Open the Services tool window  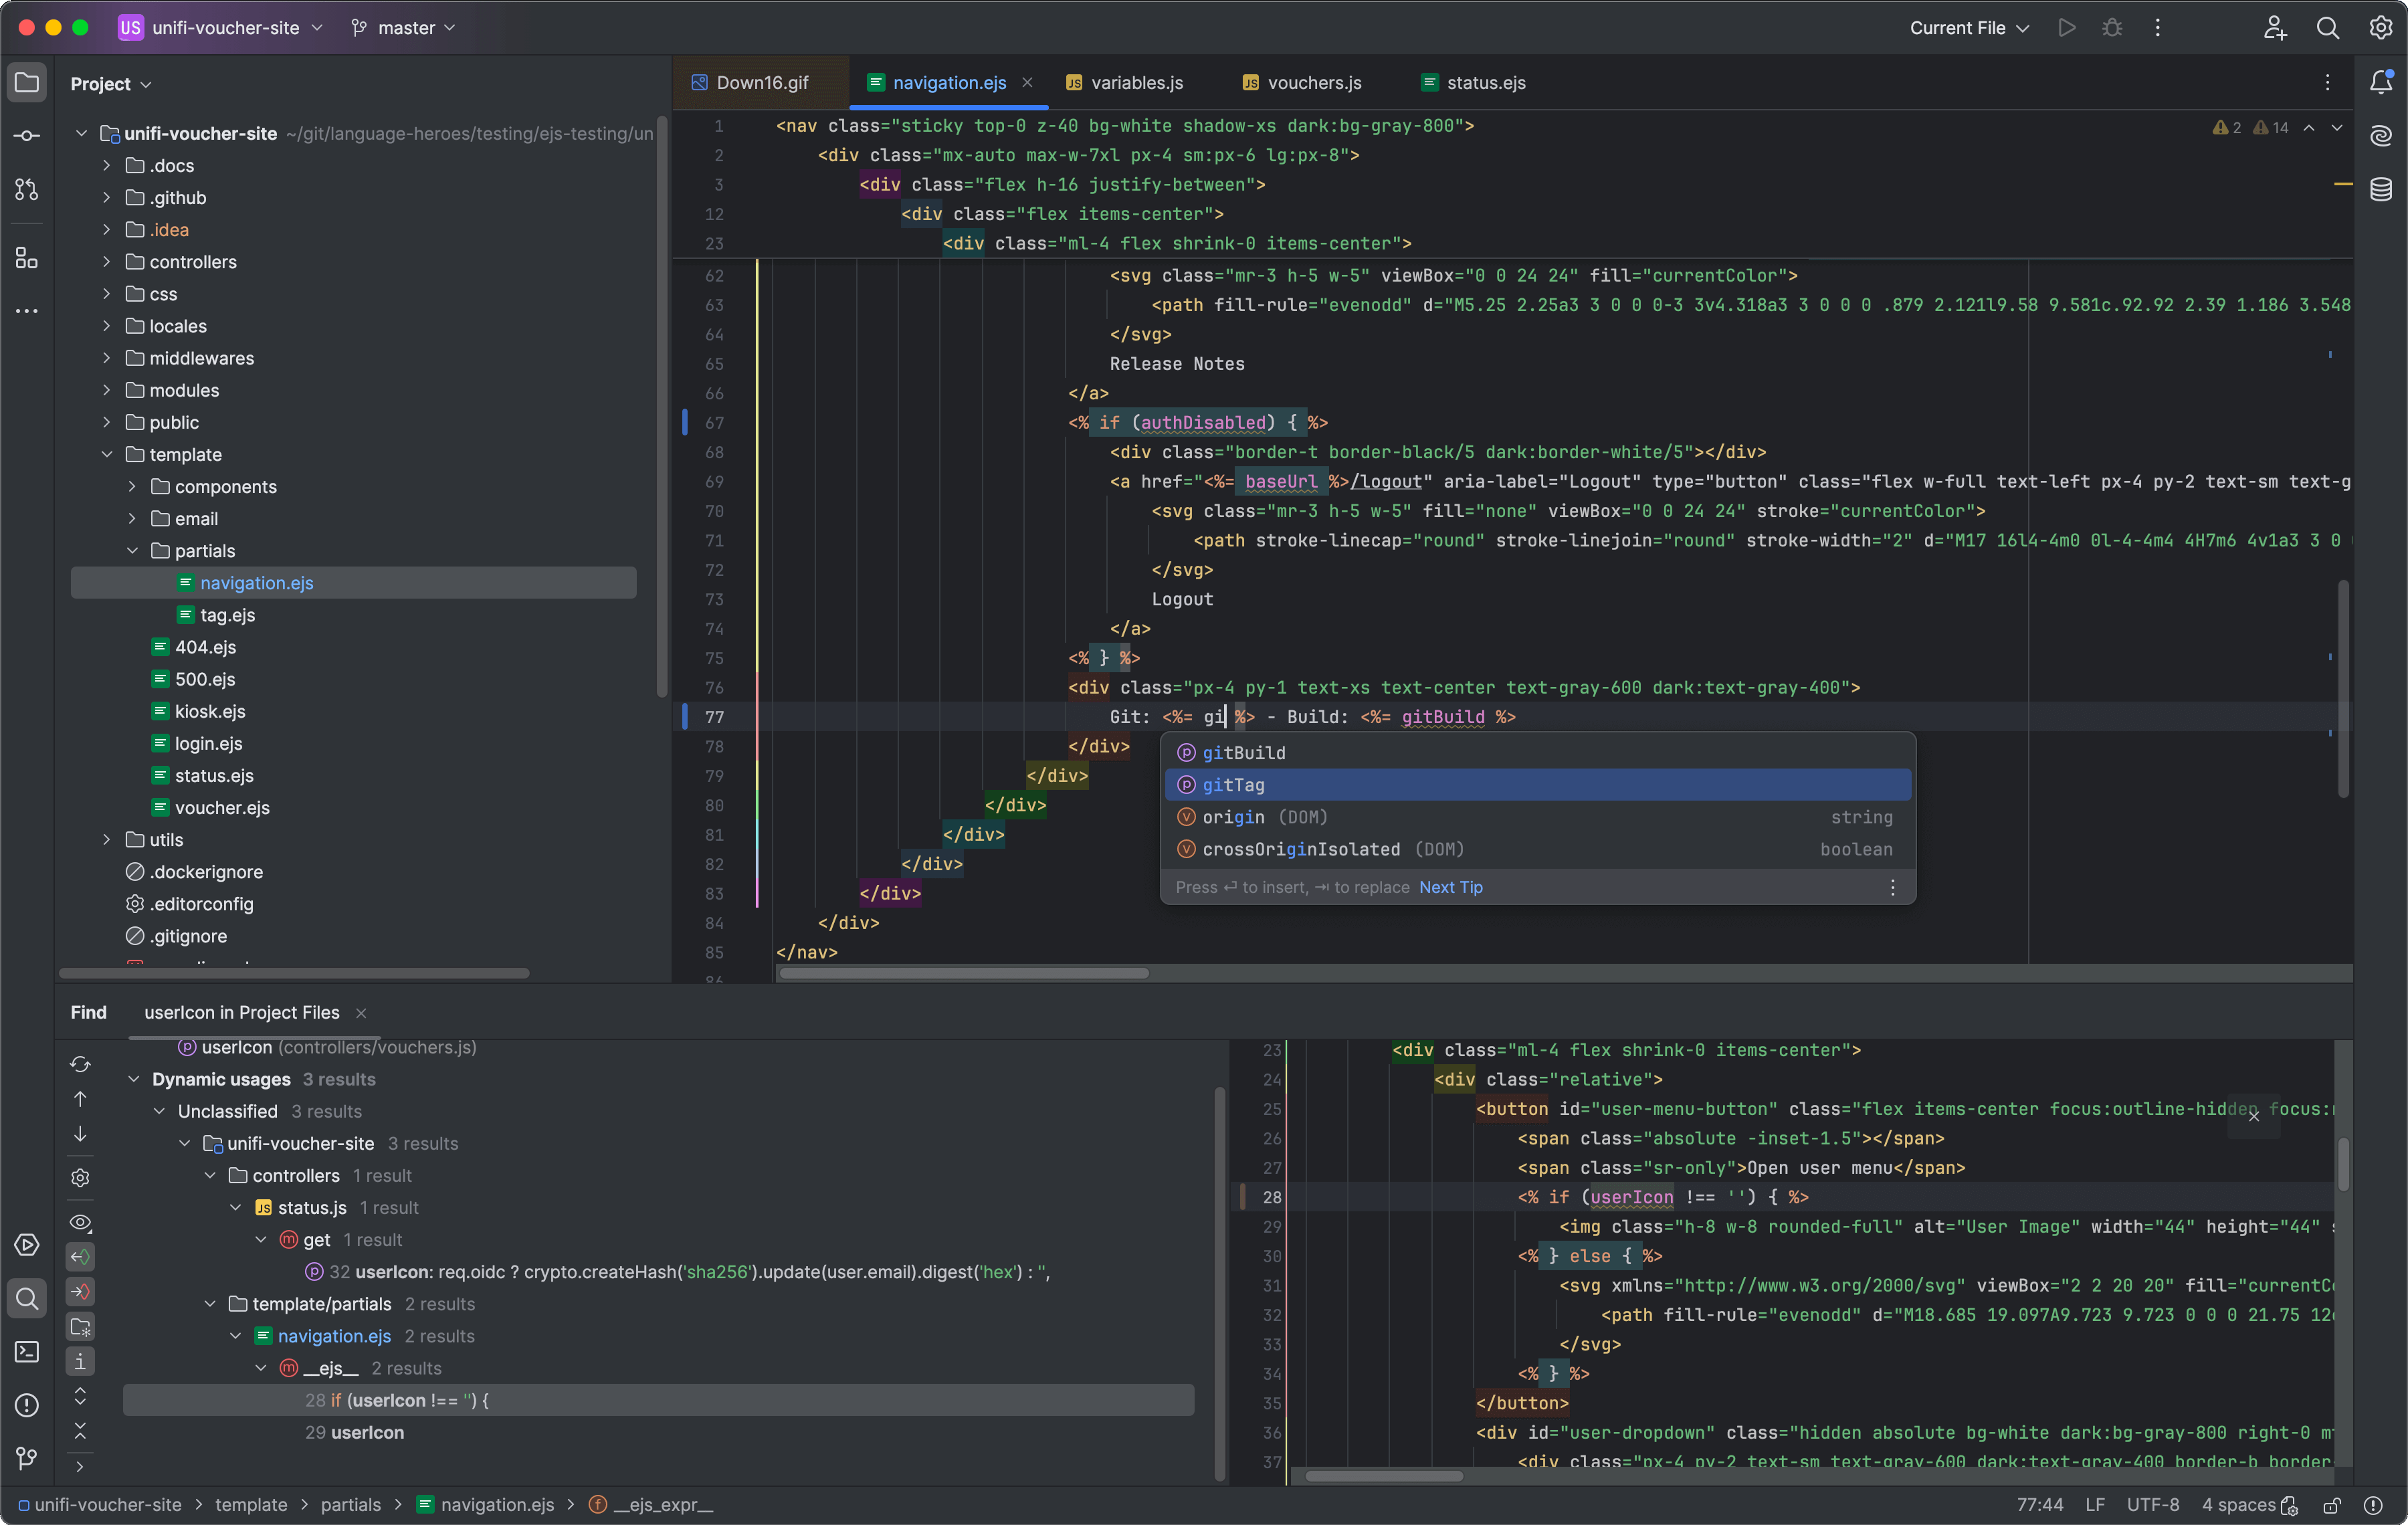tap(27, 1245)
